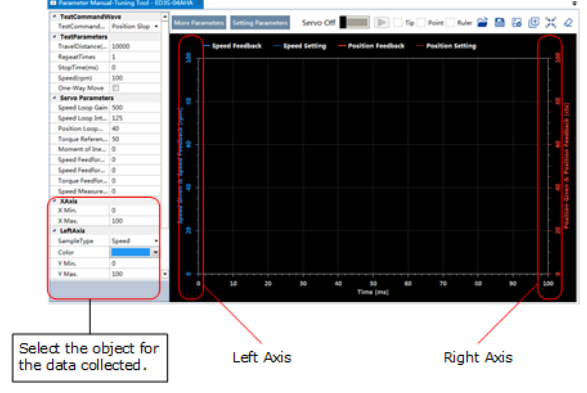Enable the Ruler checkbox

click(450, 23)
